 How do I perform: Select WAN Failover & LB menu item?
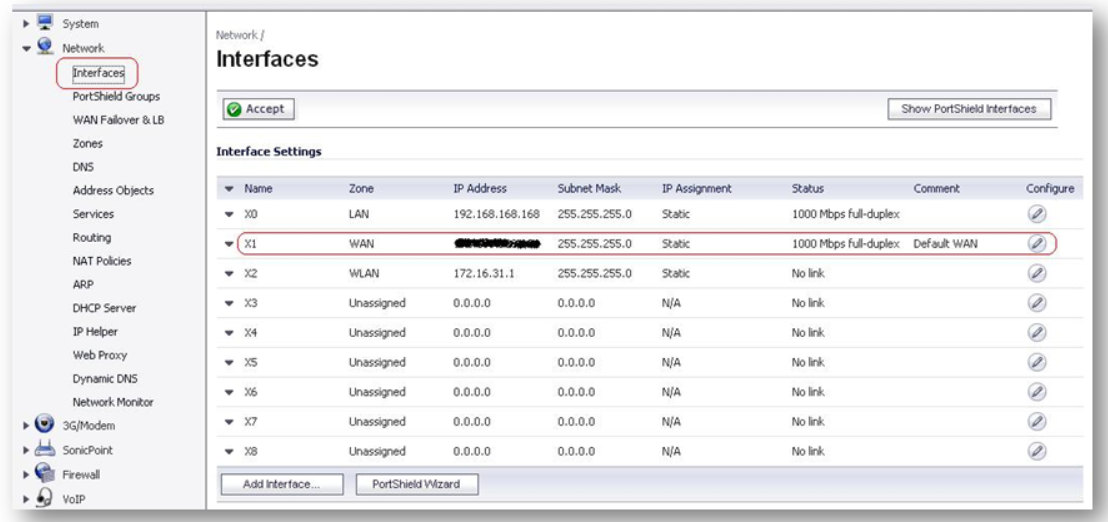(x=119, y=120)
